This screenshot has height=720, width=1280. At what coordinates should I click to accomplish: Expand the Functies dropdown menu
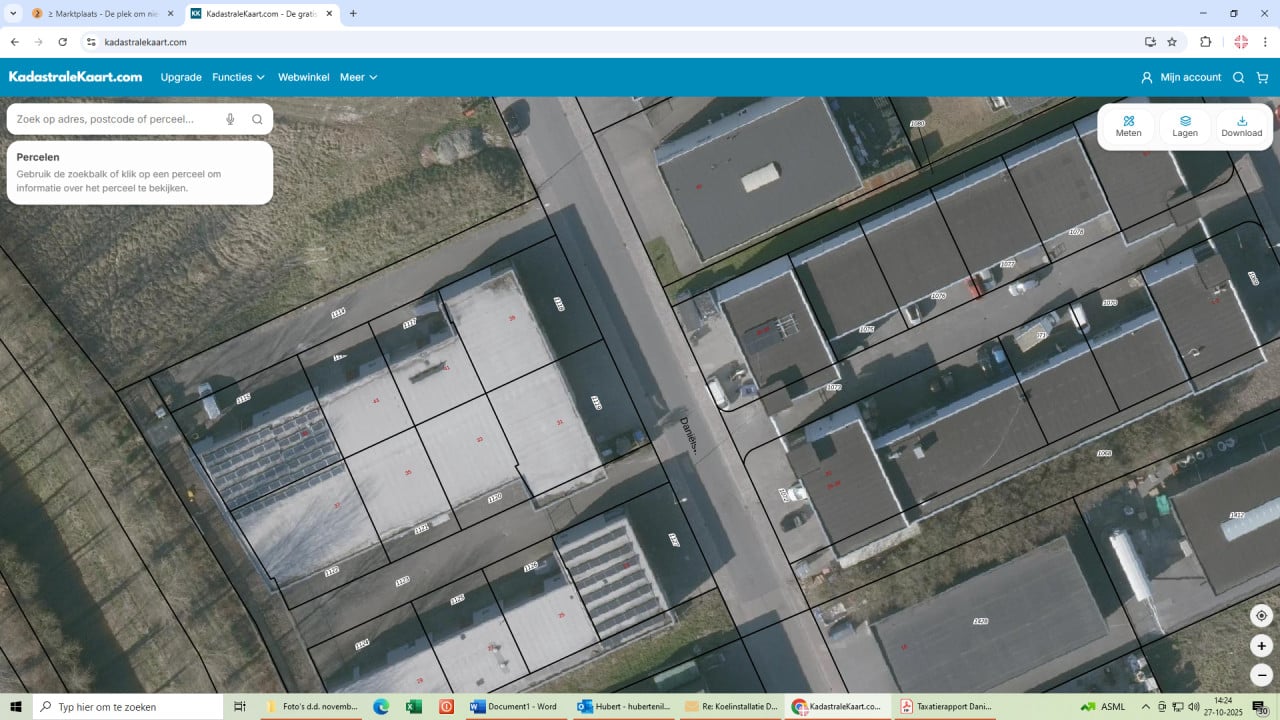[x=238, y=77]
